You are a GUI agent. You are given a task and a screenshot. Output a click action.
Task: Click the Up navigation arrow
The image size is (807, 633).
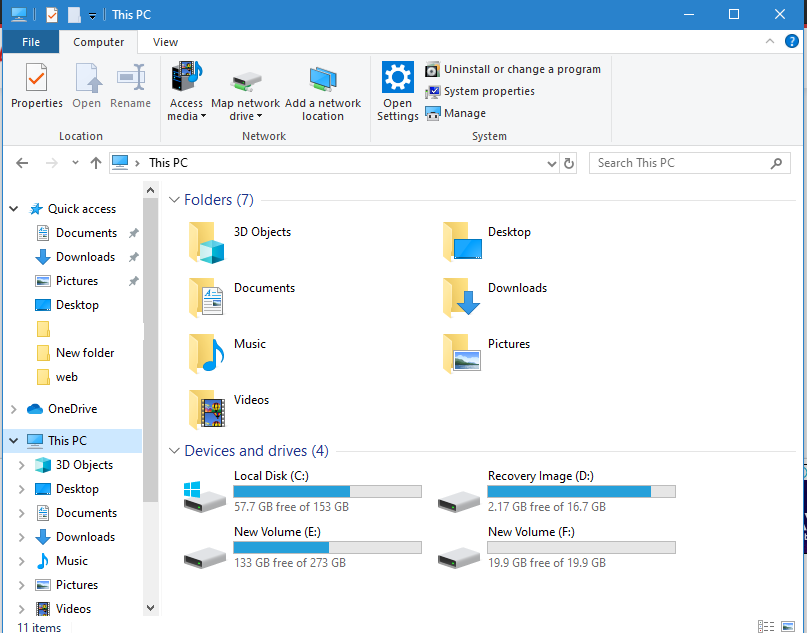96,163
